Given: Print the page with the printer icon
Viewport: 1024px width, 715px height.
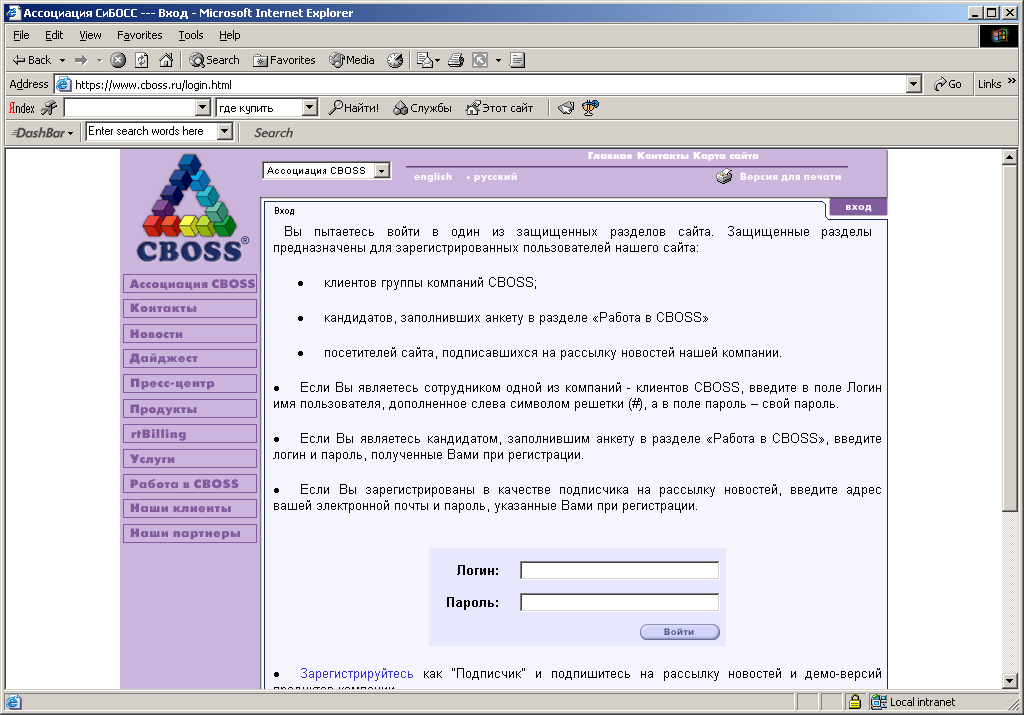Looking at the screenshot, I should 456,60.
